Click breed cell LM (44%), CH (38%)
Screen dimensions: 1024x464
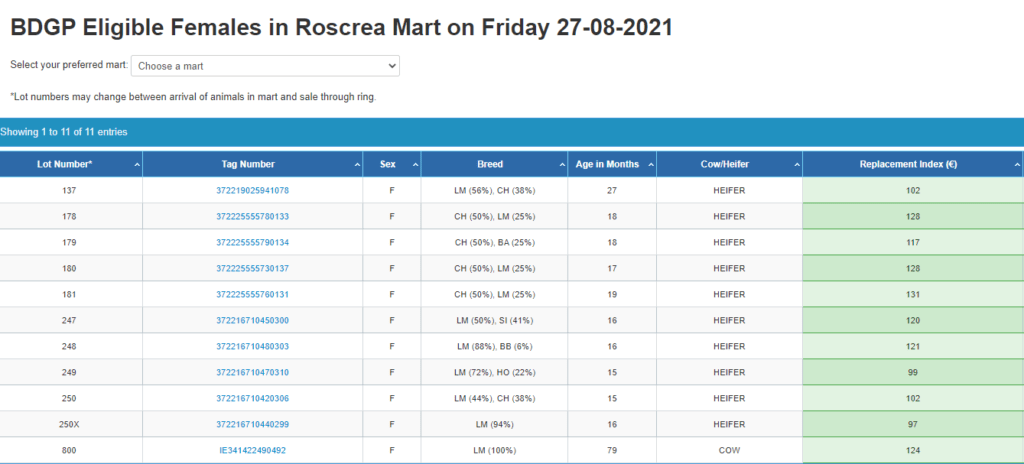coord(494,398)
